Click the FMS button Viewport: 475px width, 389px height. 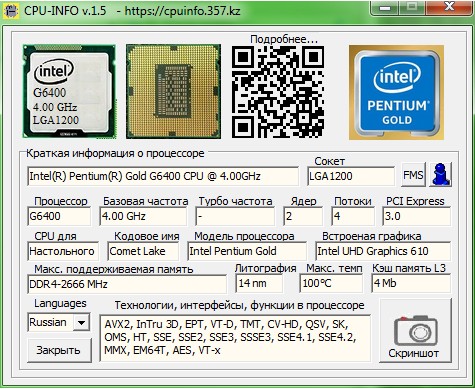[x=413, y=175]
